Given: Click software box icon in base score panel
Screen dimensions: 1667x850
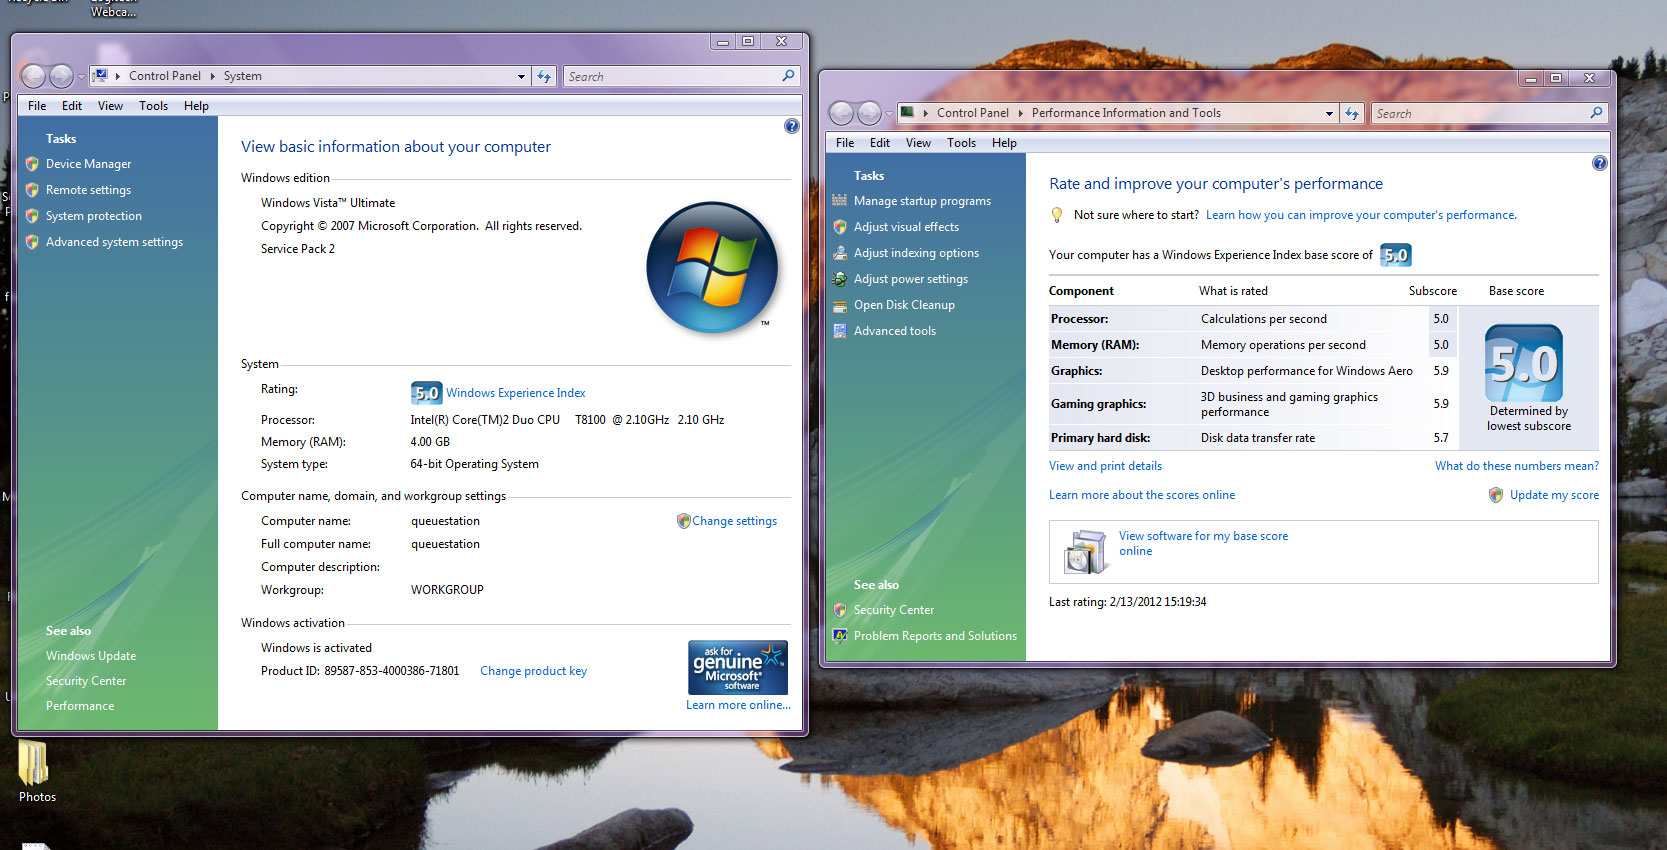Looking at the screenshot, I should click(1086, 552).
